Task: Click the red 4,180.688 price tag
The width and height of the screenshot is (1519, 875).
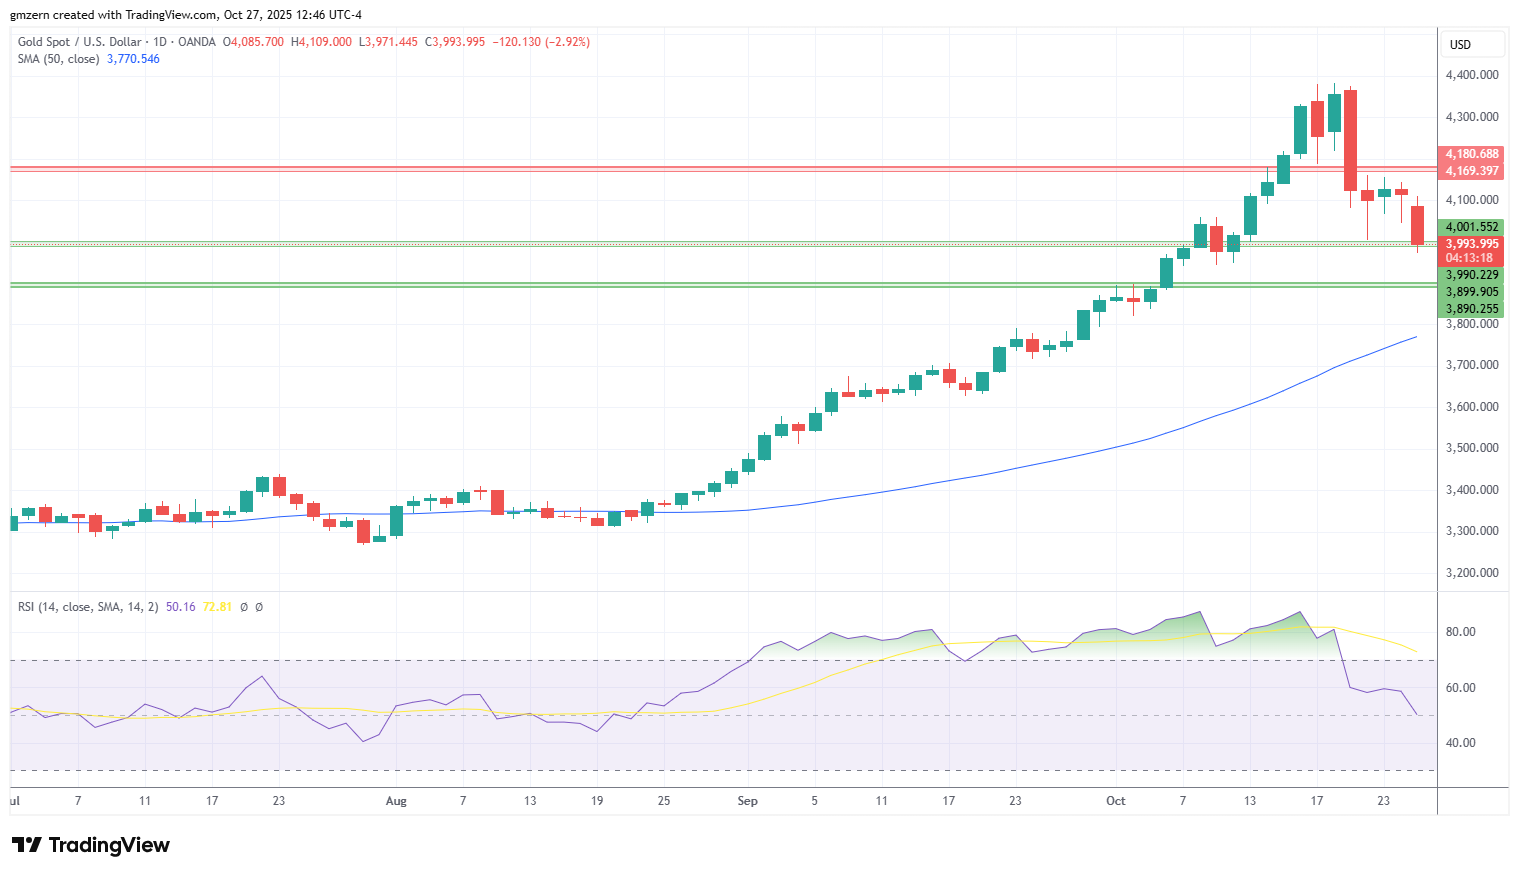Action: (1471, 154)
